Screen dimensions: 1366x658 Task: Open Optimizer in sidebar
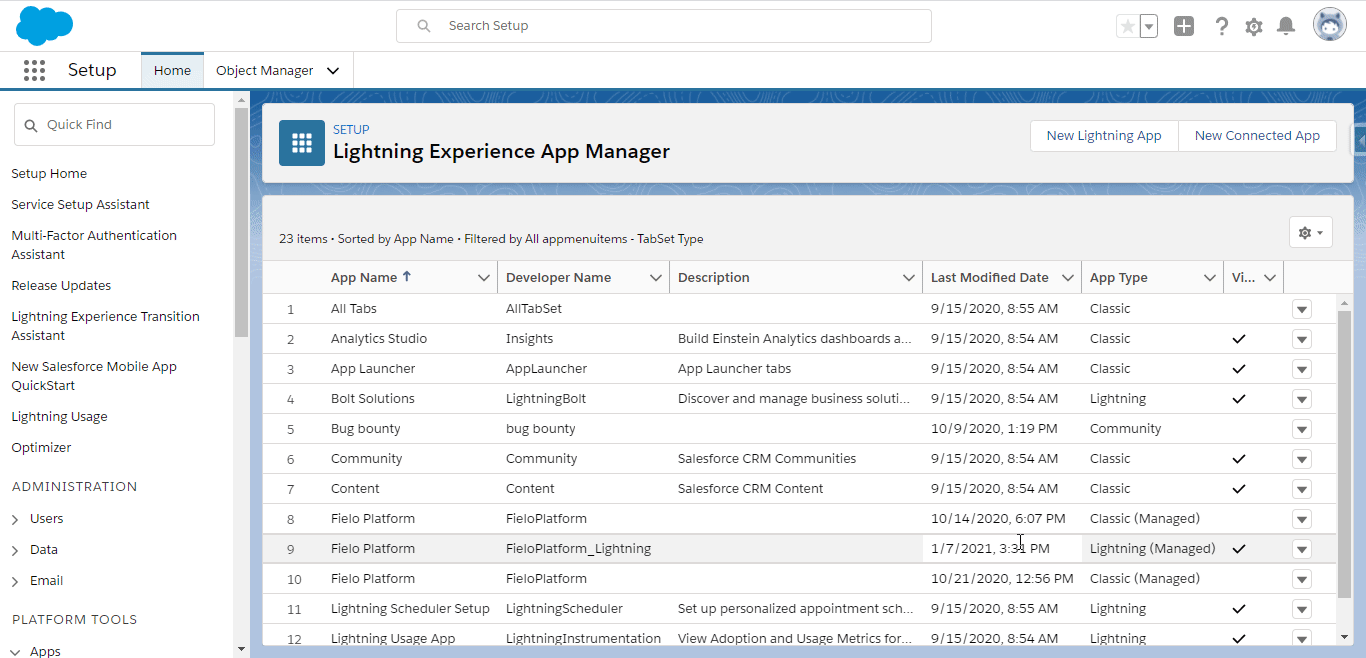click(x=41, y=448)
